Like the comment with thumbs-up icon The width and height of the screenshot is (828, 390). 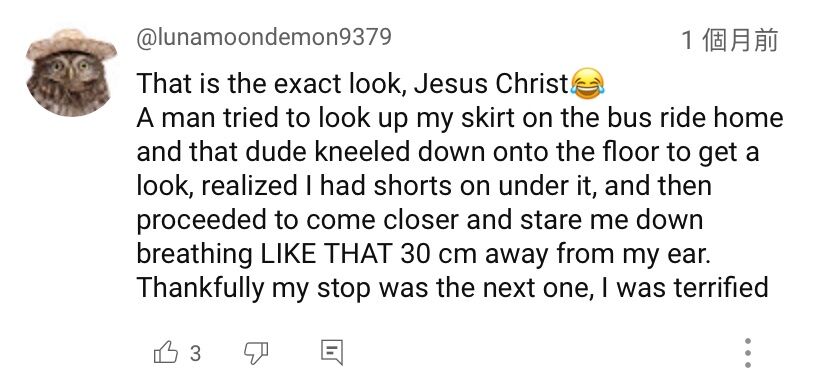point(165,352)
